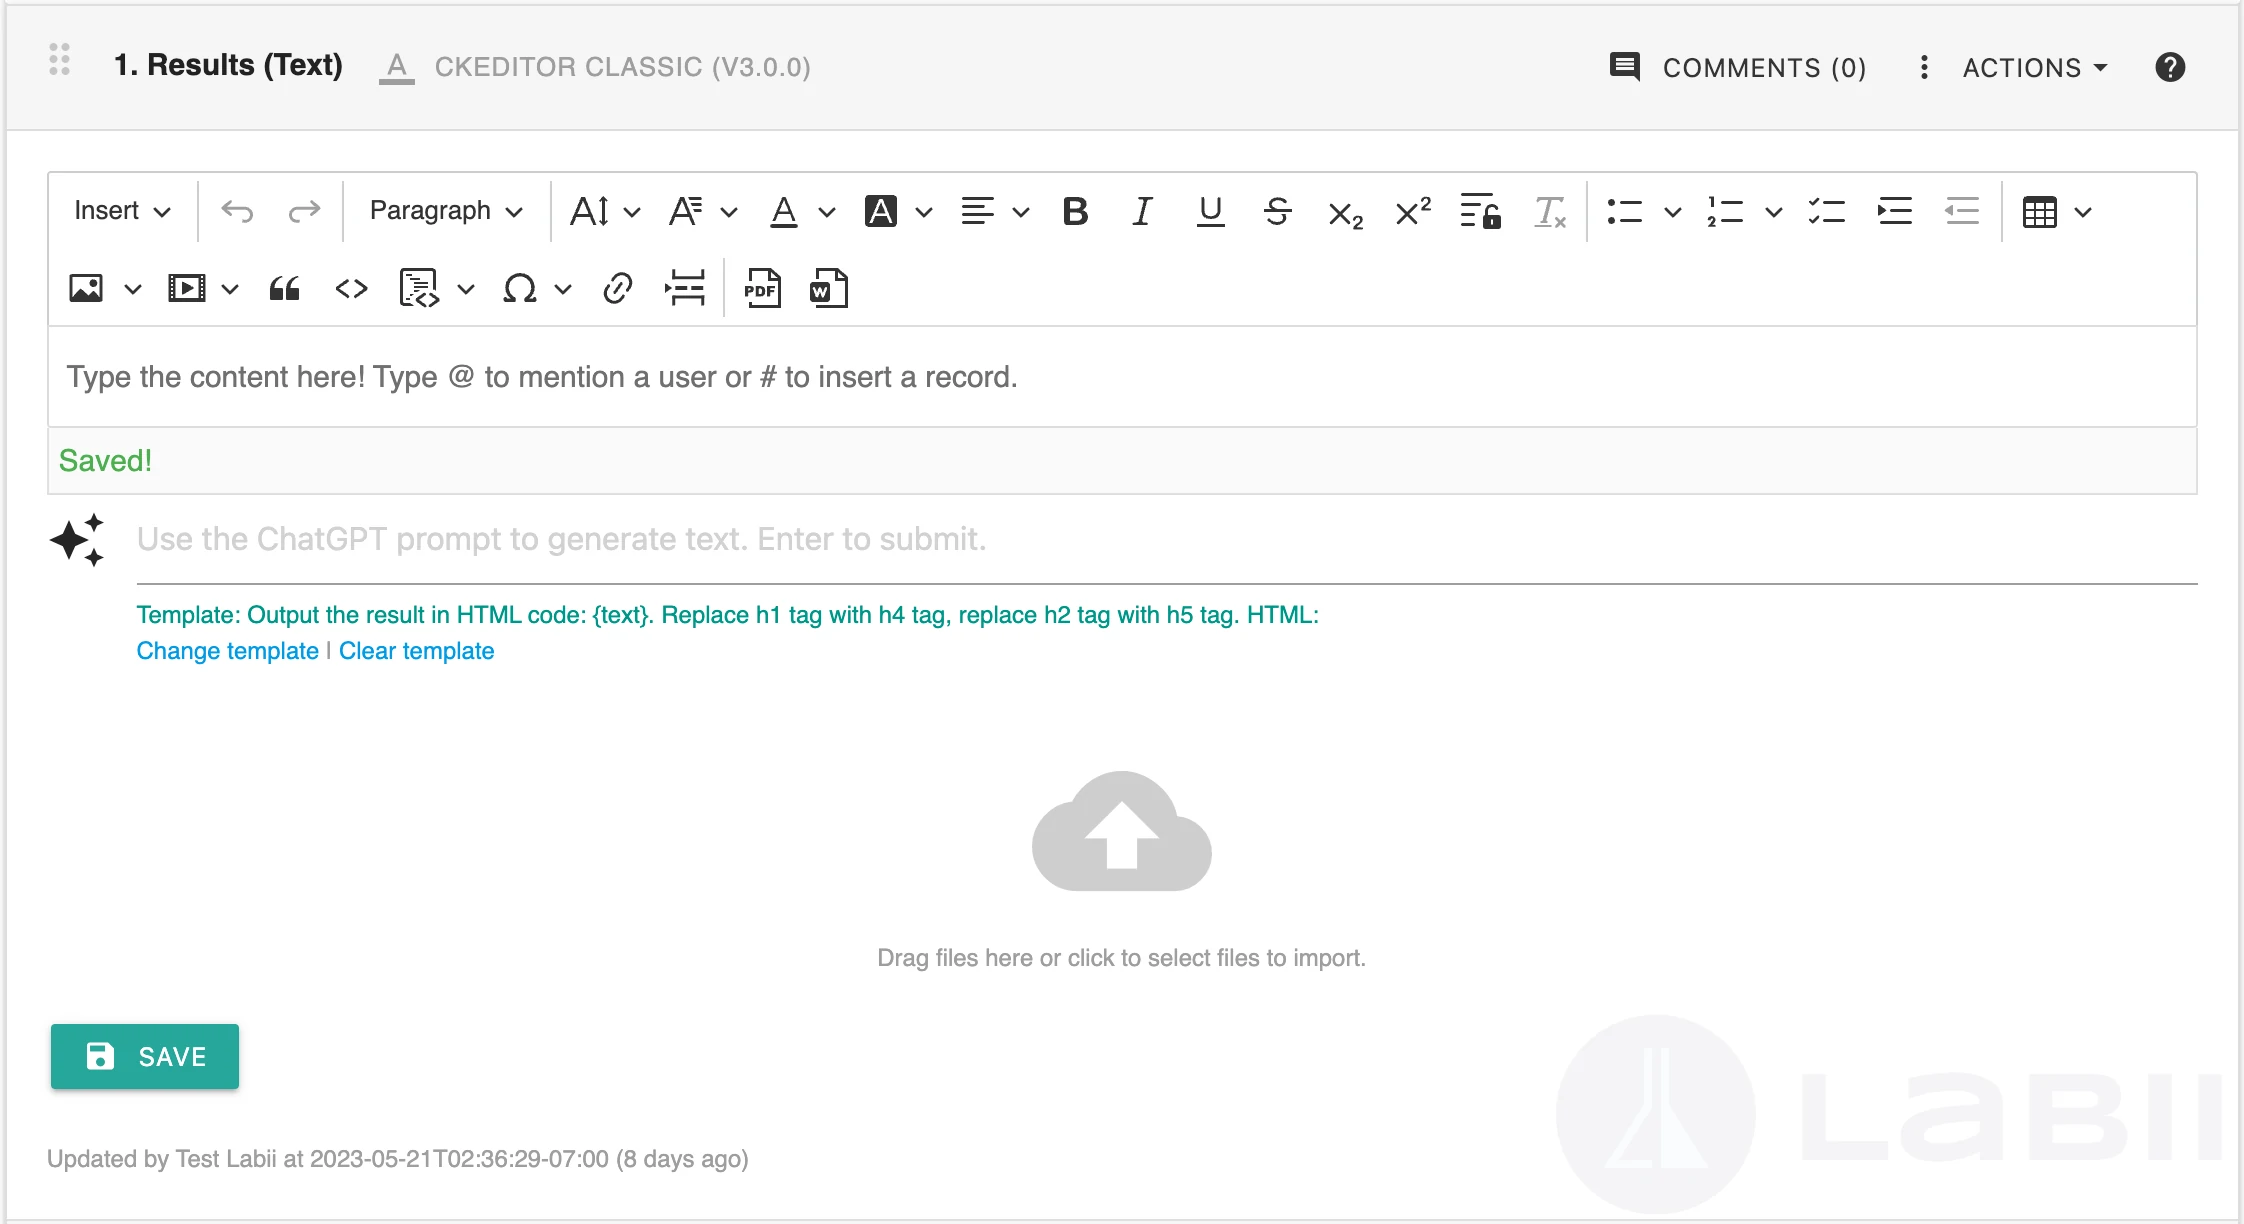Open the ACTIONS menu

click(2034, 67)
